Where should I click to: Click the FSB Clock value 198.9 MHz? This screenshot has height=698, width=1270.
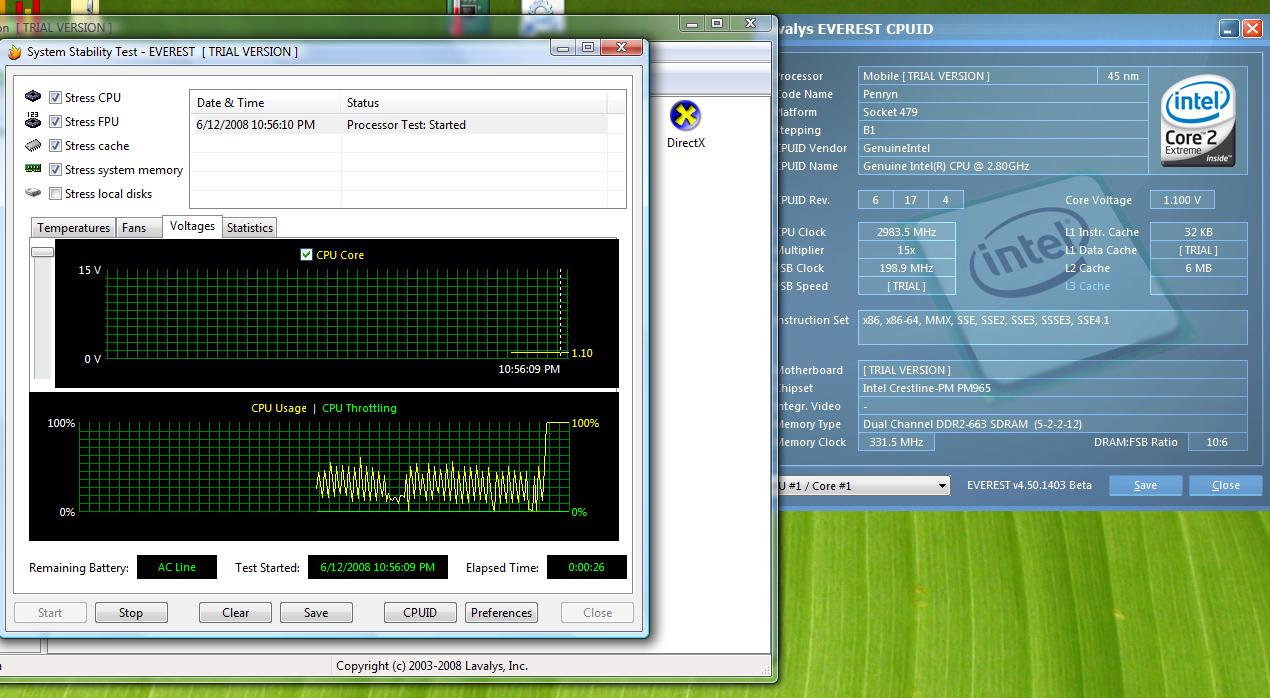907,268
